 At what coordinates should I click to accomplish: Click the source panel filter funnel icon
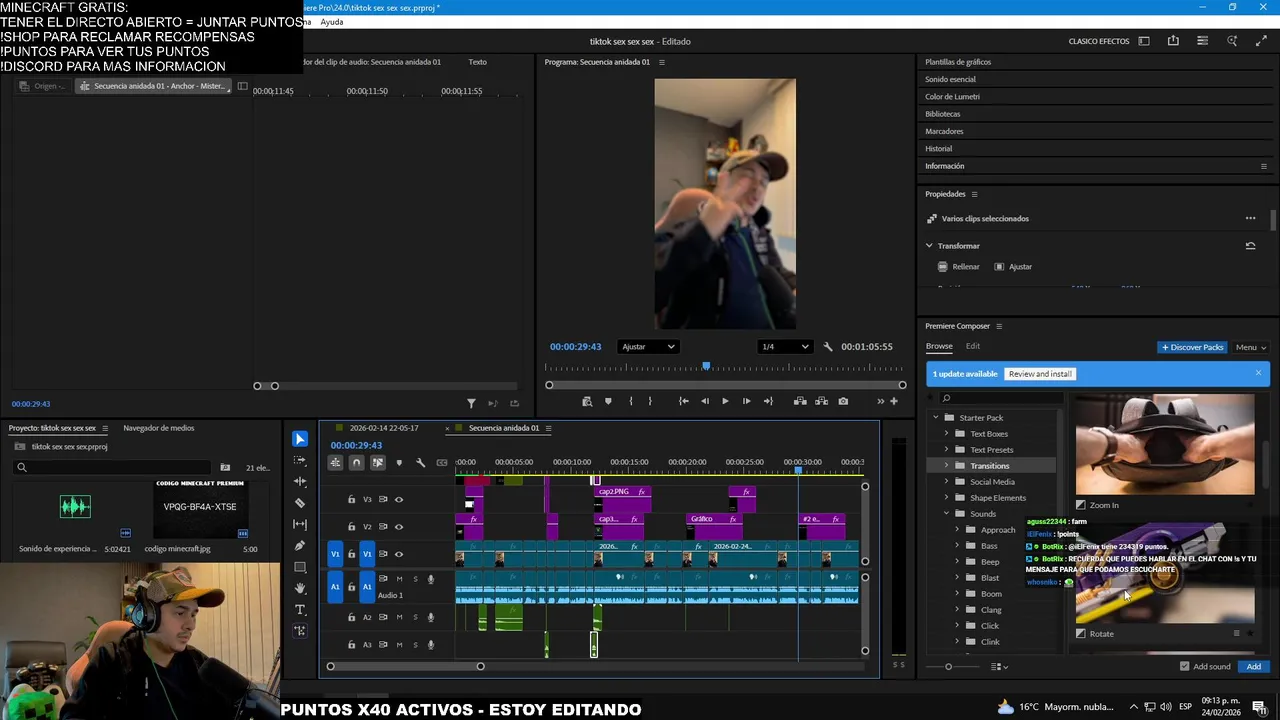[471, 403]
